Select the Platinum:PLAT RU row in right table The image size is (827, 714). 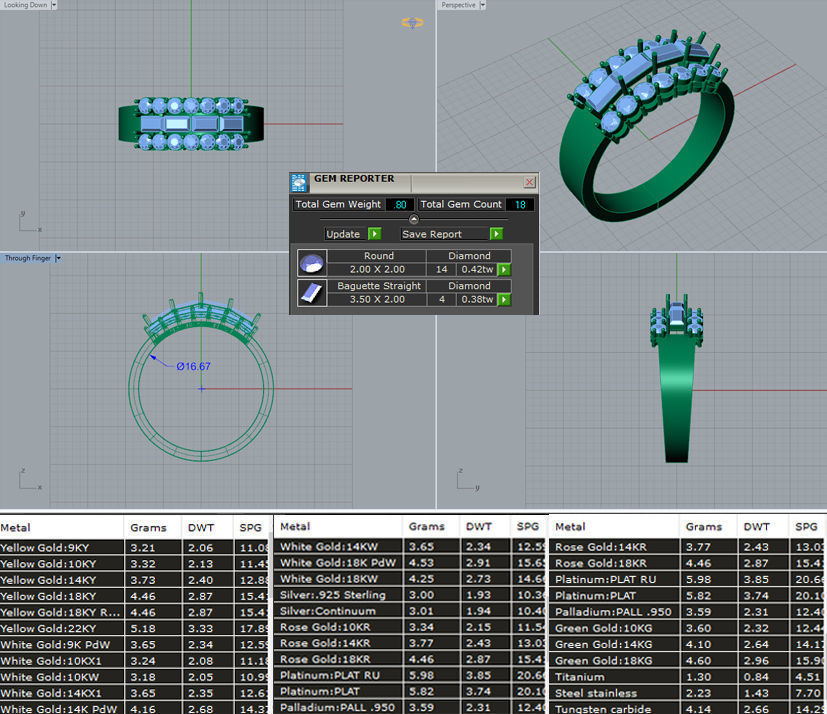point(688,580)
